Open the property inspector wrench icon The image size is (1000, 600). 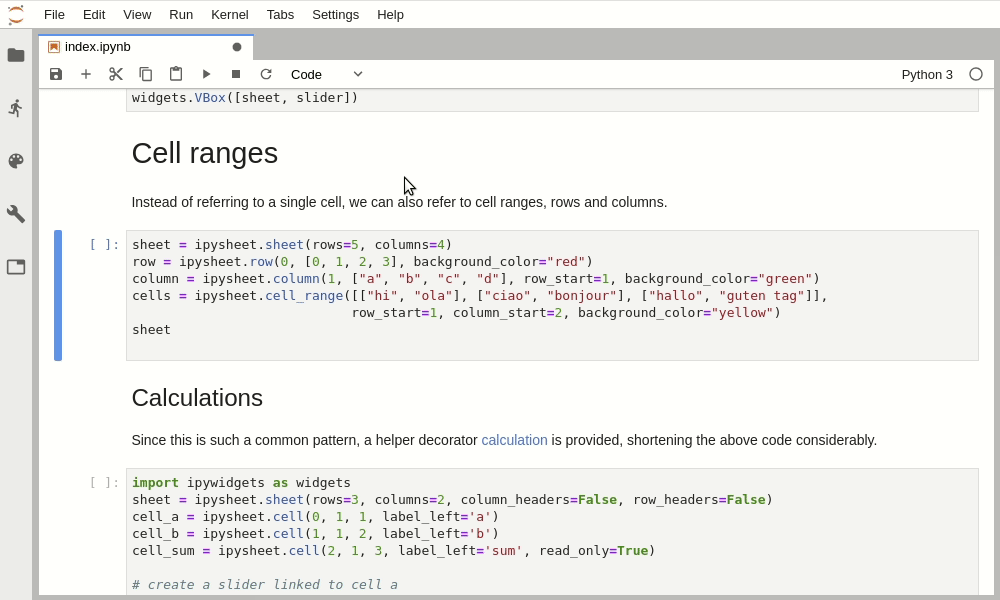pos(16,213)
